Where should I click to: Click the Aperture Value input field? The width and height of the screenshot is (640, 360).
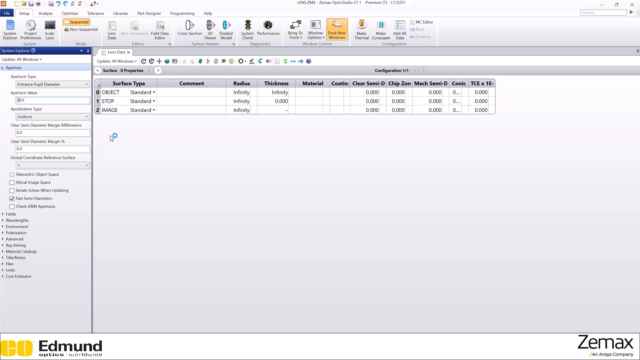[x=52, y=100]
